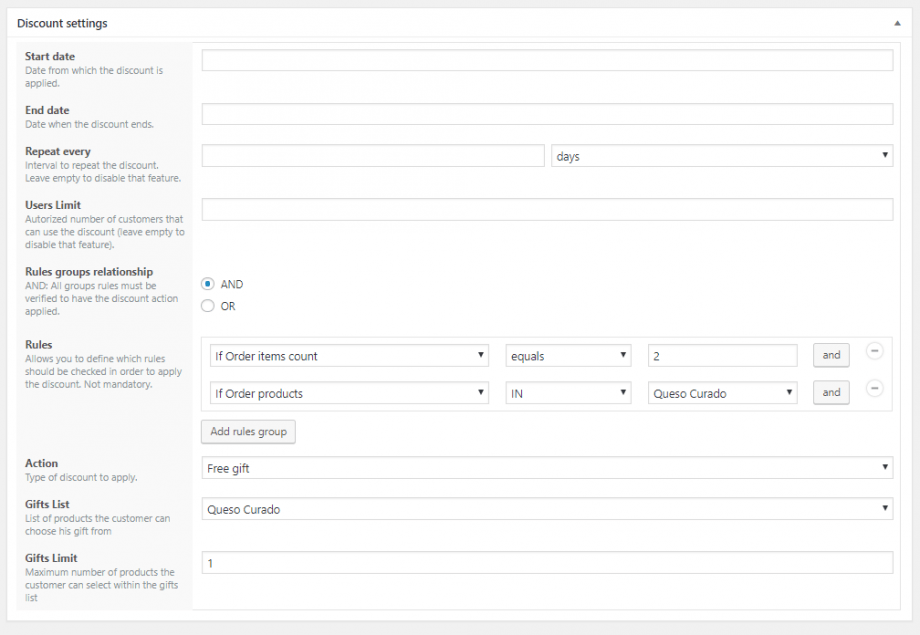Focus the Users Limit input field
Image resolution: width=920 pixels, height=635 pixels.
point(547,209)
